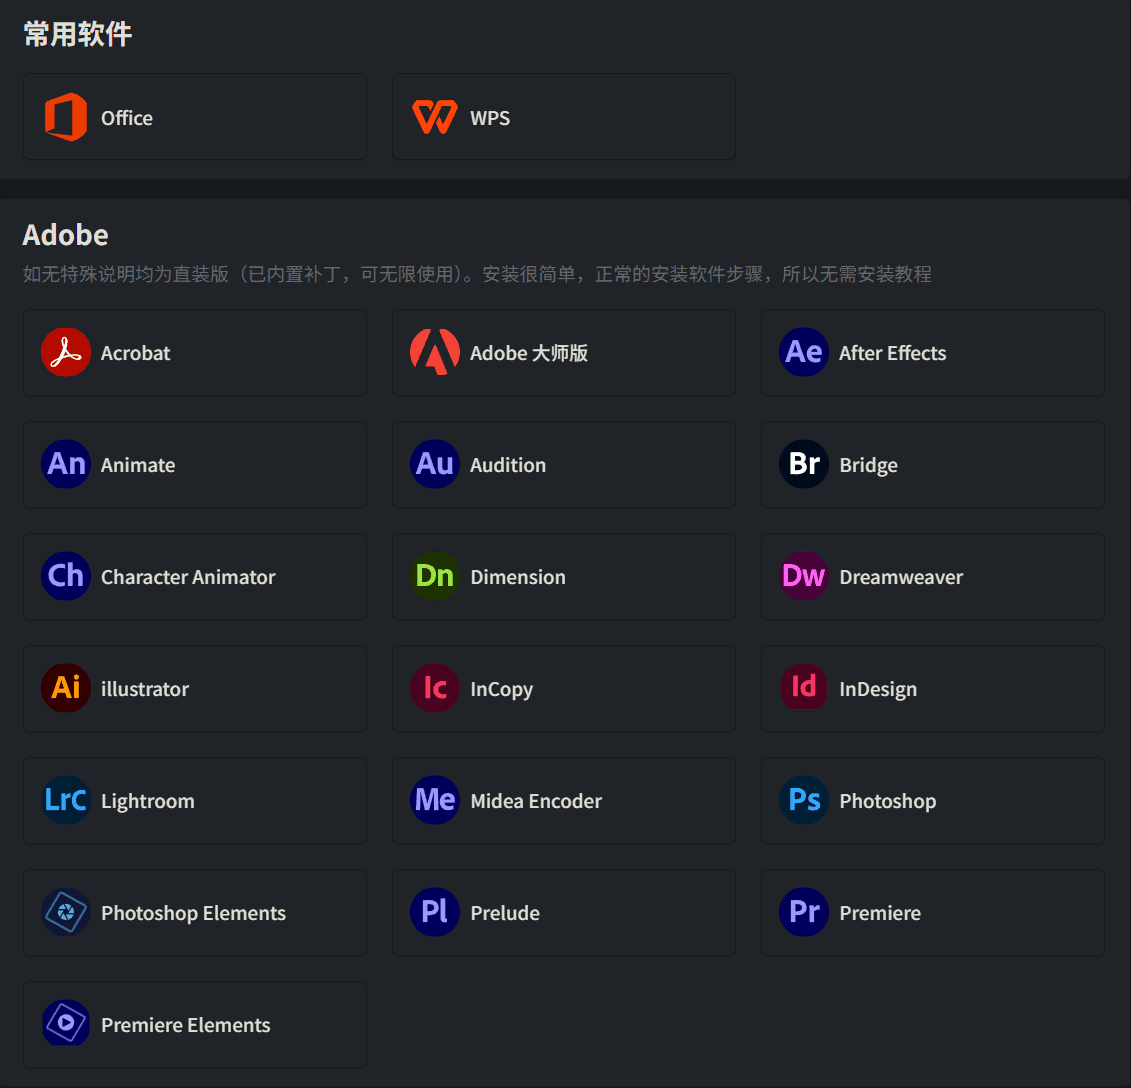Open the Character Animator entry
This screenshot has height=1088, width=1131.
pos(195,576)
